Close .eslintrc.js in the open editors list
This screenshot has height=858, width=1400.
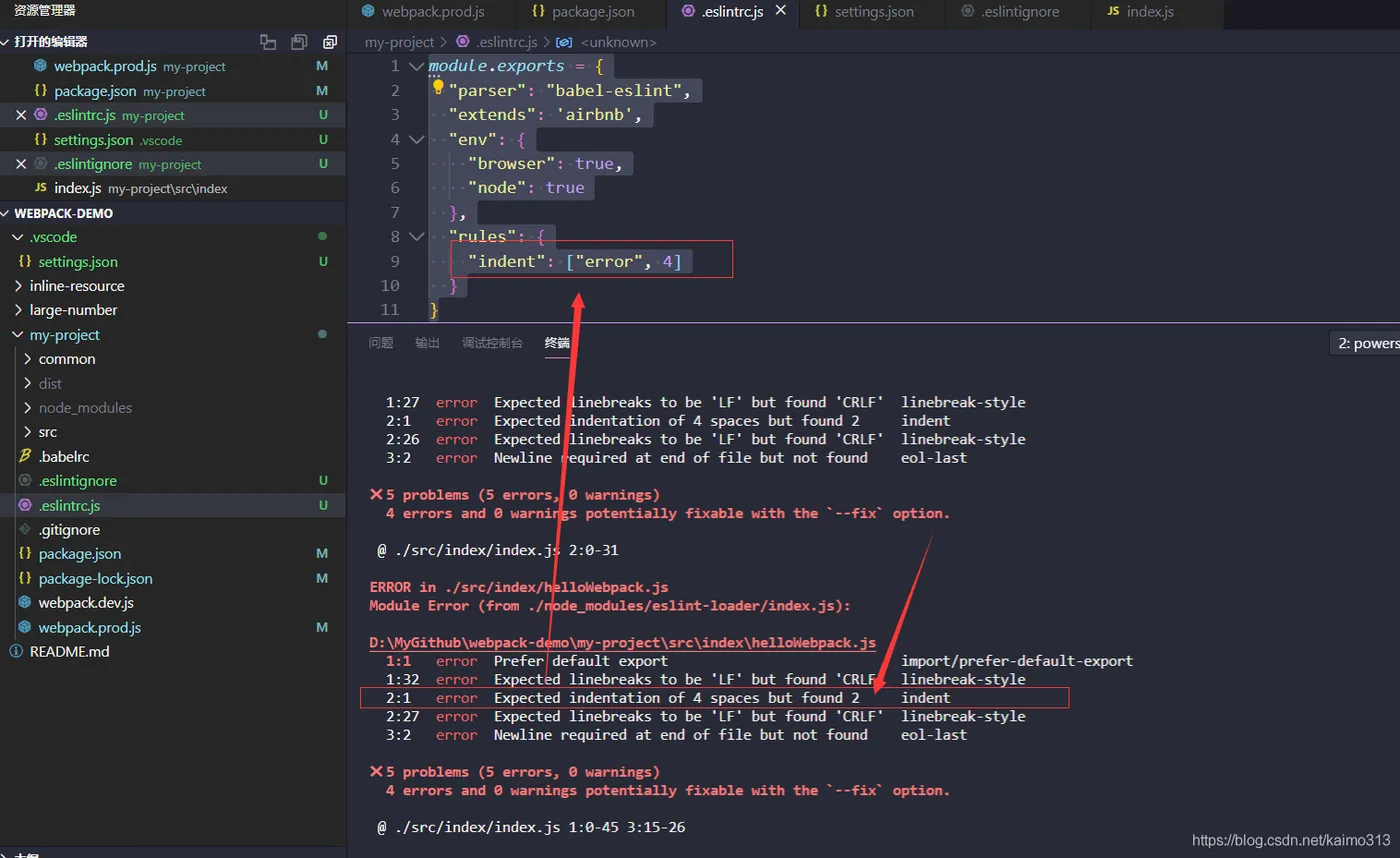coord(21,115)
